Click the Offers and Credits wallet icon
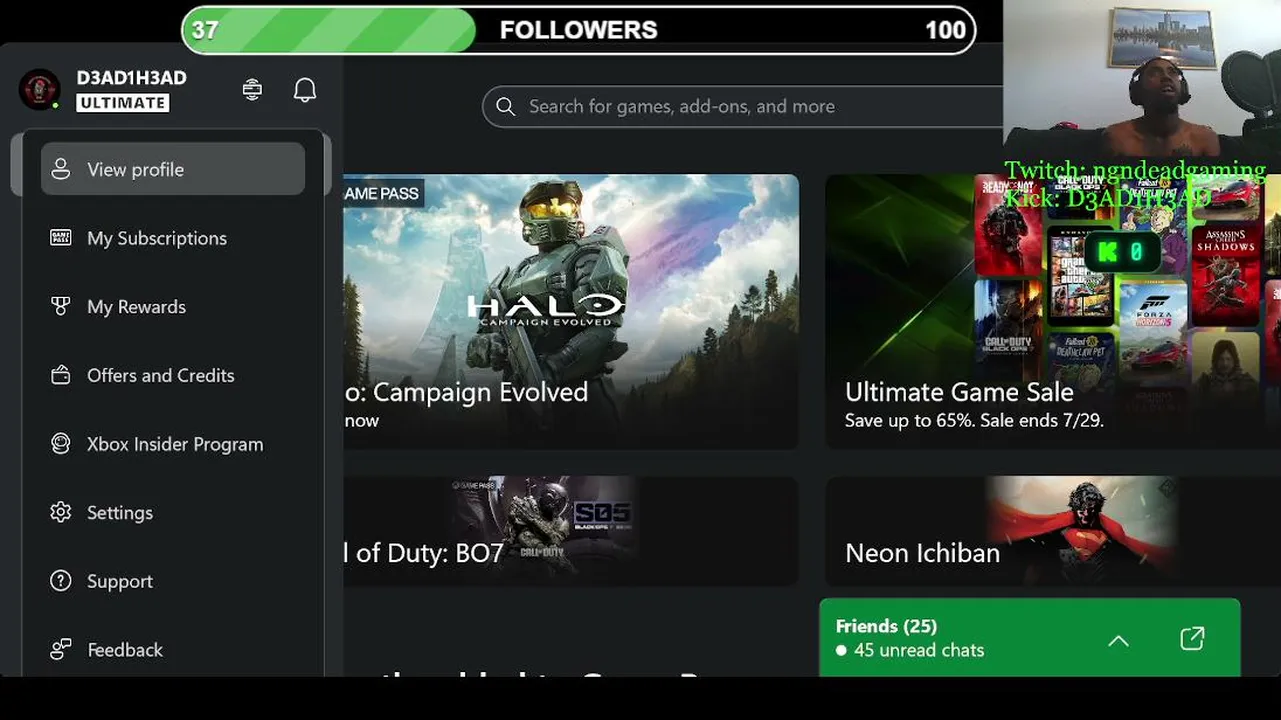Viewport: 1281px width, 720px height. [61, 375]
